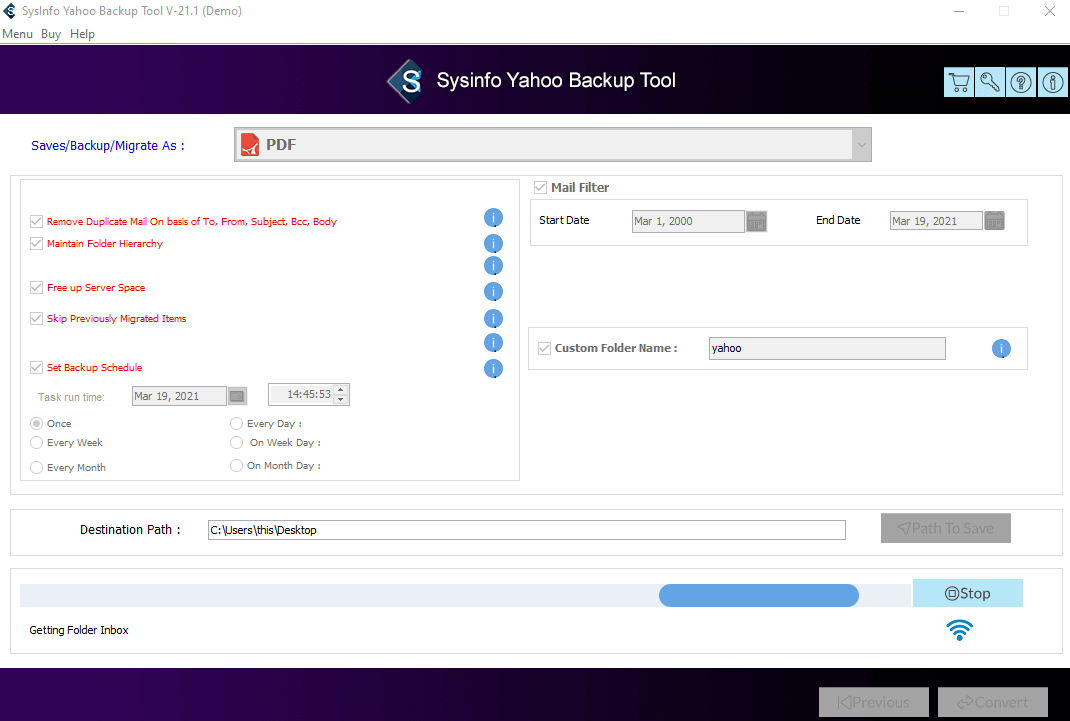1070x721 pixels.
Task: Click the shopping cart buy icon
Action: (959, 83)
